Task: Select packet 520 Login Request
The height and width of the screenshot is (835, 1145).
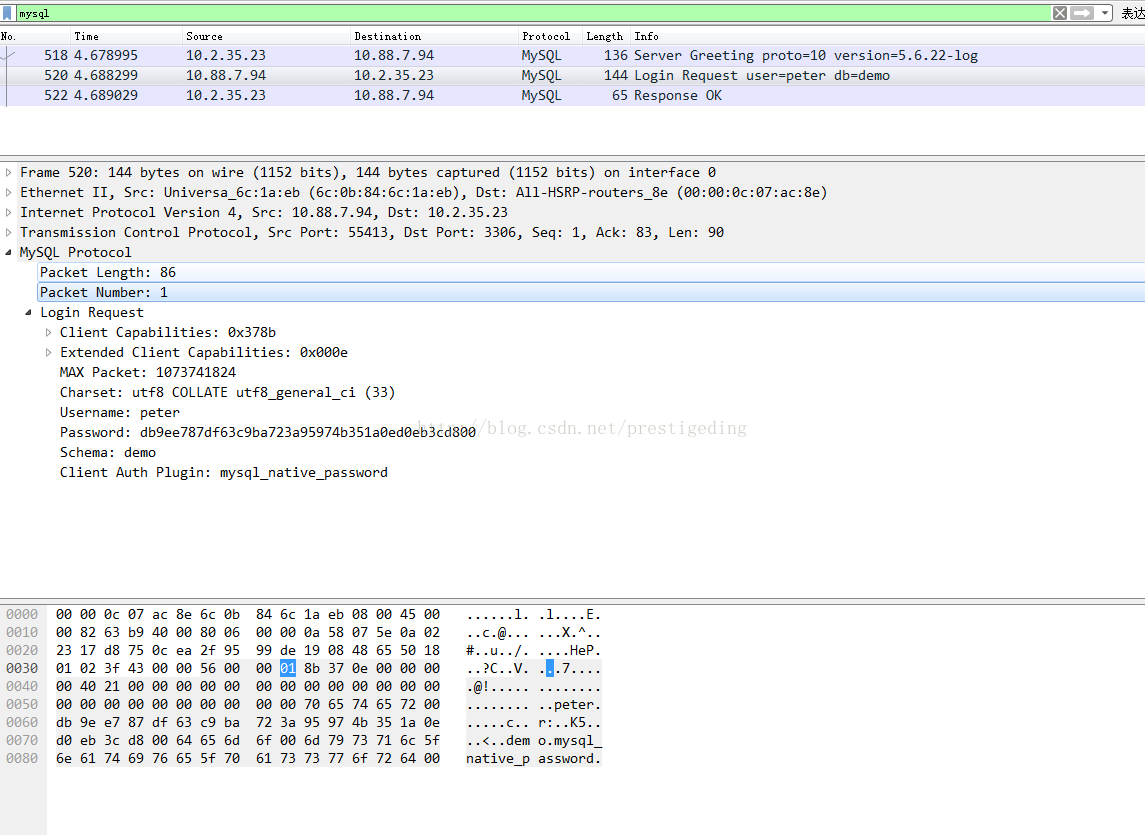Action: 572,75
